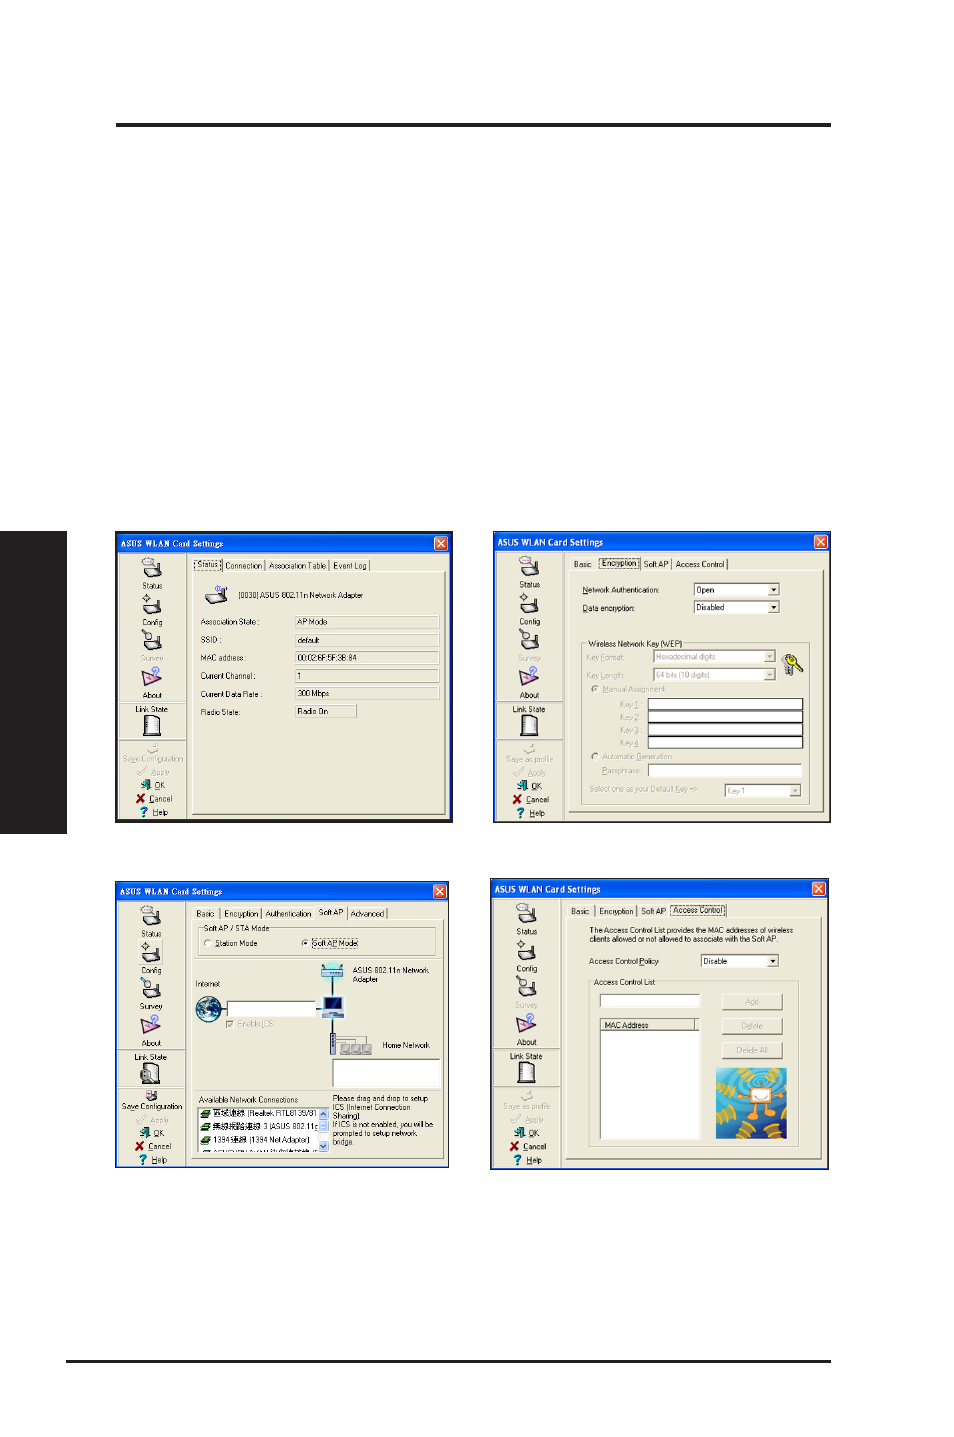Click the MAC Address column header
Image resolution: width=954 pixels, height=1437 pixels.
point(648,1025)
